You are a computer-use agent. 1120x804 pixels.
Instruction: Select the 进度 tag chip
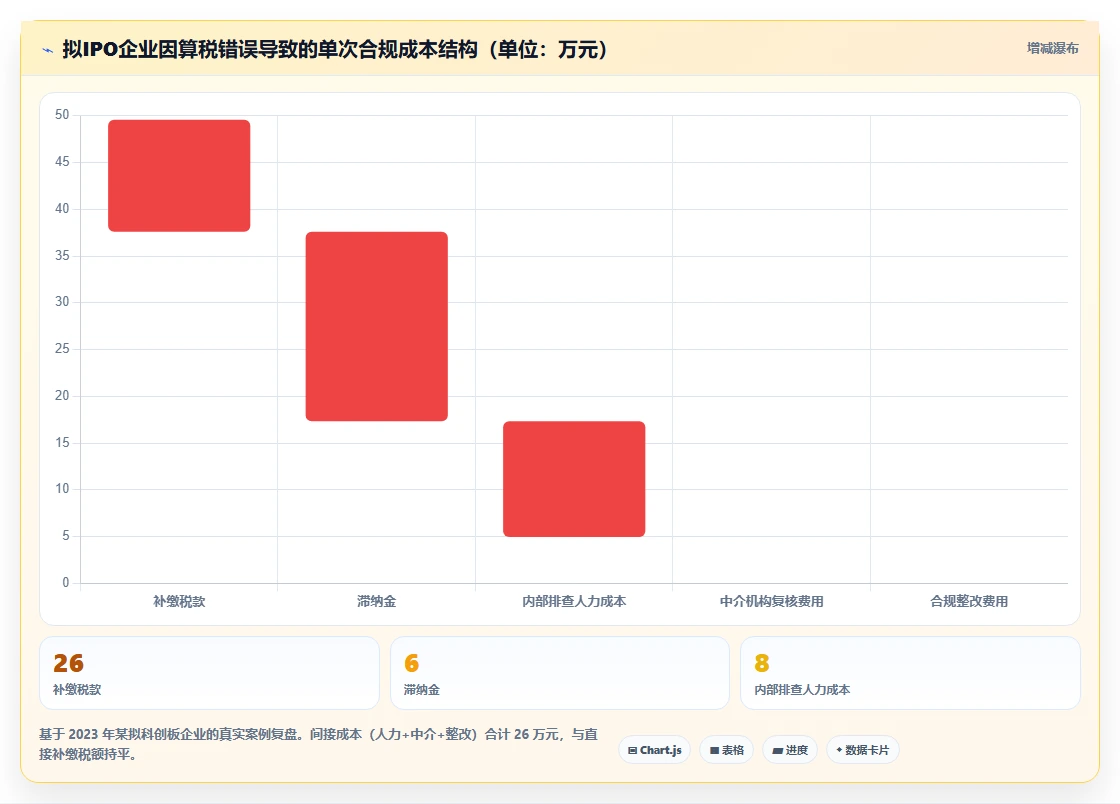point(790,750)
